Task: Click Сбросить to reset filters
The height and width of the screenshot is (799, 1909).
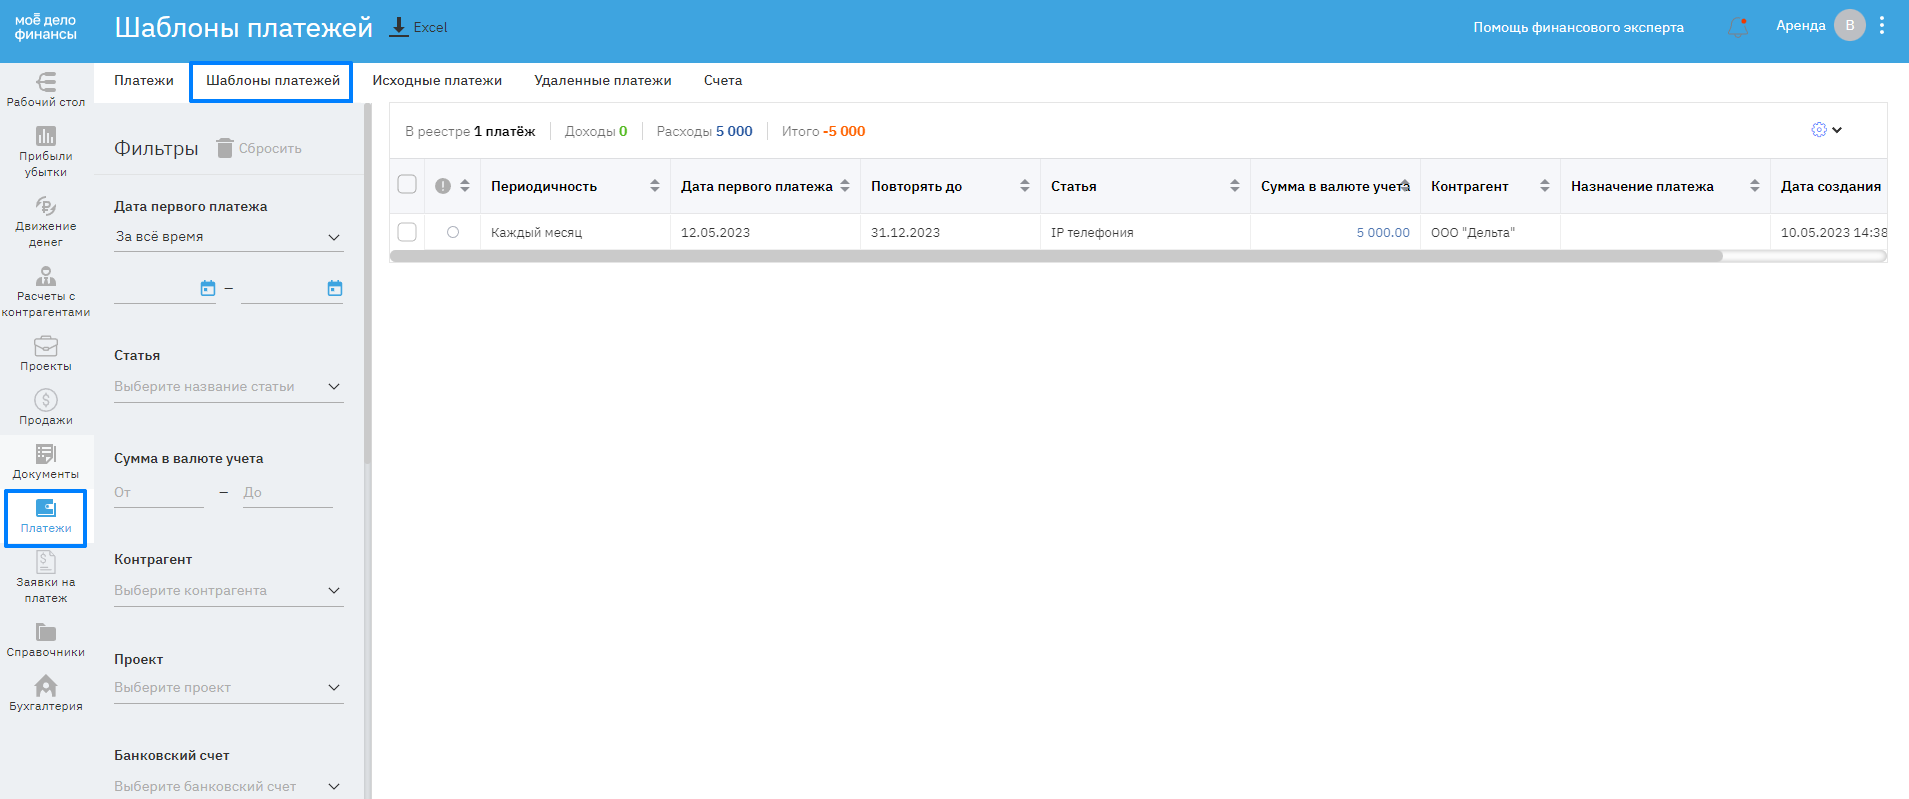Action: [259, 149]
